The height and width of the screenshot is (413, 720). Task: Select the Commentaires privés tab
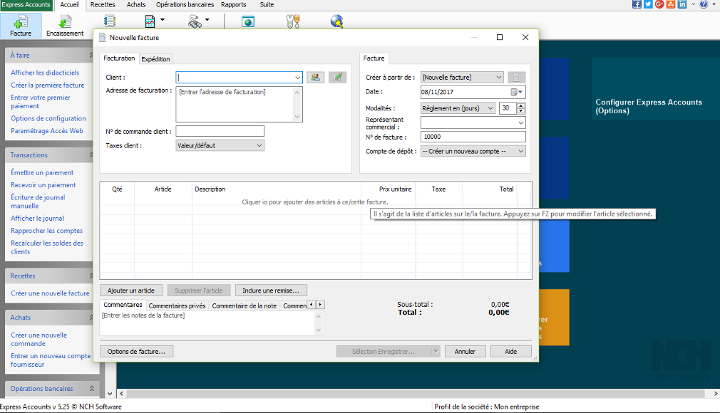(x=177, y=306)
